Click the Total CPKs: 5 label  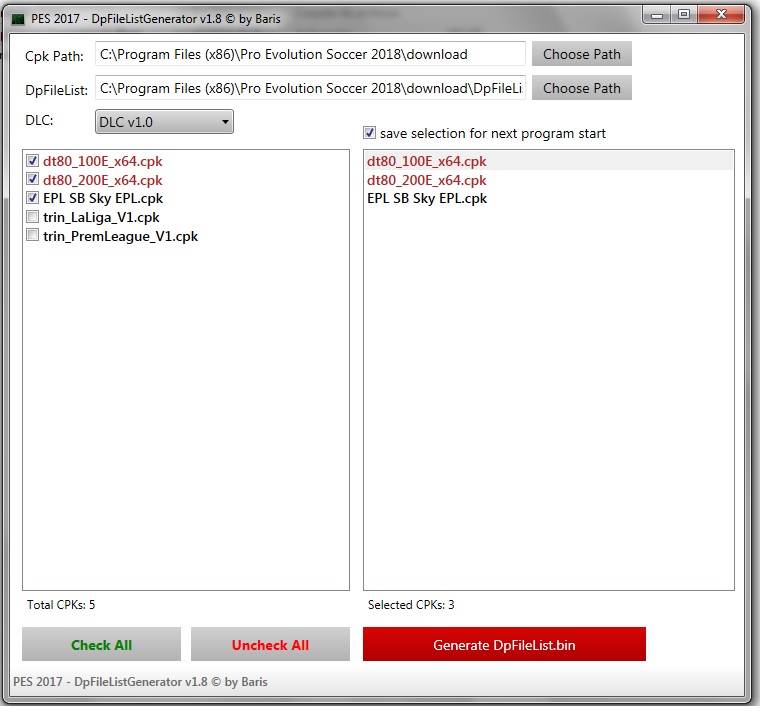pos(61,605)
